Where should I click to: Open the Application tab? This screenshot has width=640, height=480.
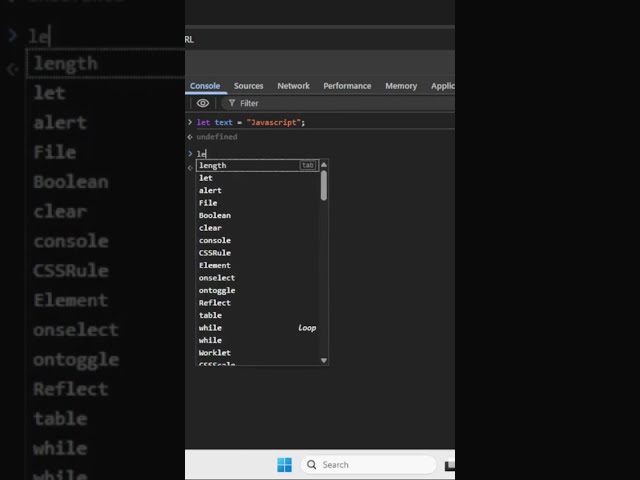click(x=442, y=86)
